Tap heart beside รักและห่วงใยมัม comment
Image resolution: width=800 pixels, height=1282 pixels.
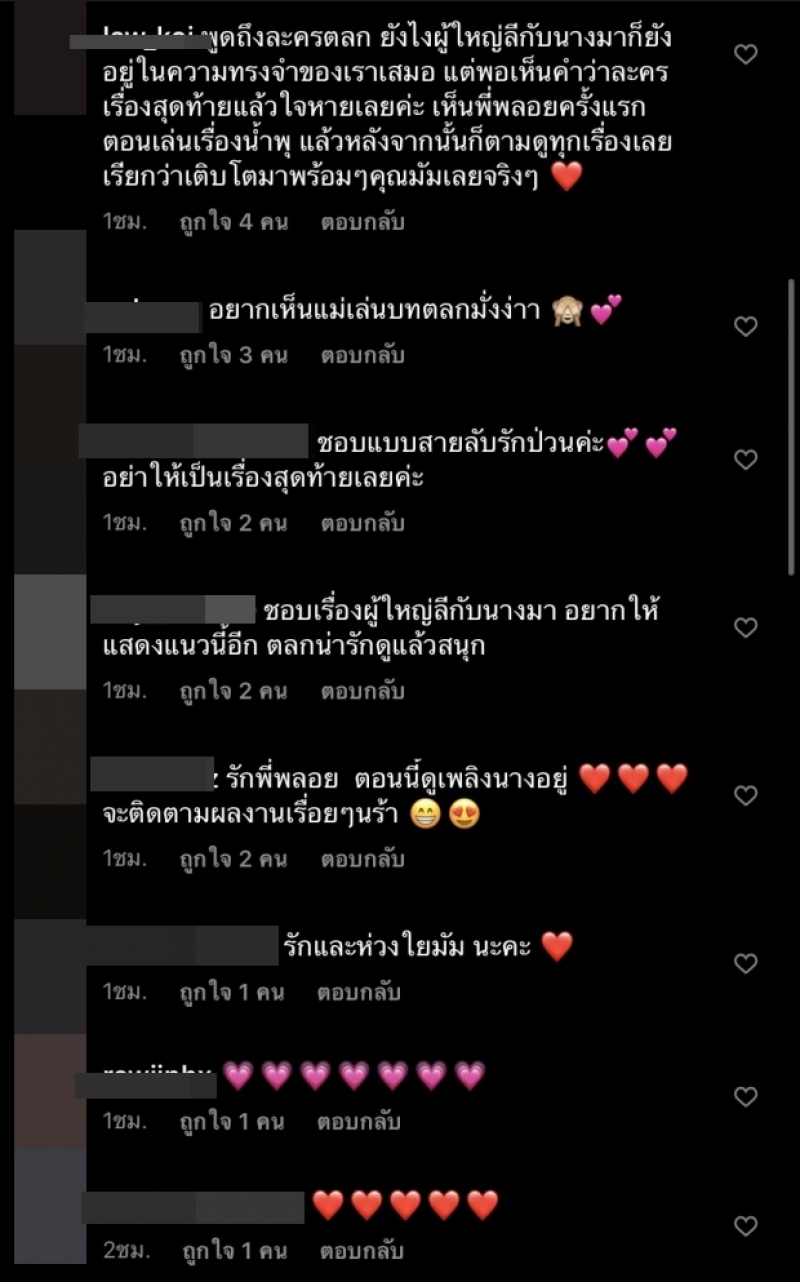tap(746, 963)
